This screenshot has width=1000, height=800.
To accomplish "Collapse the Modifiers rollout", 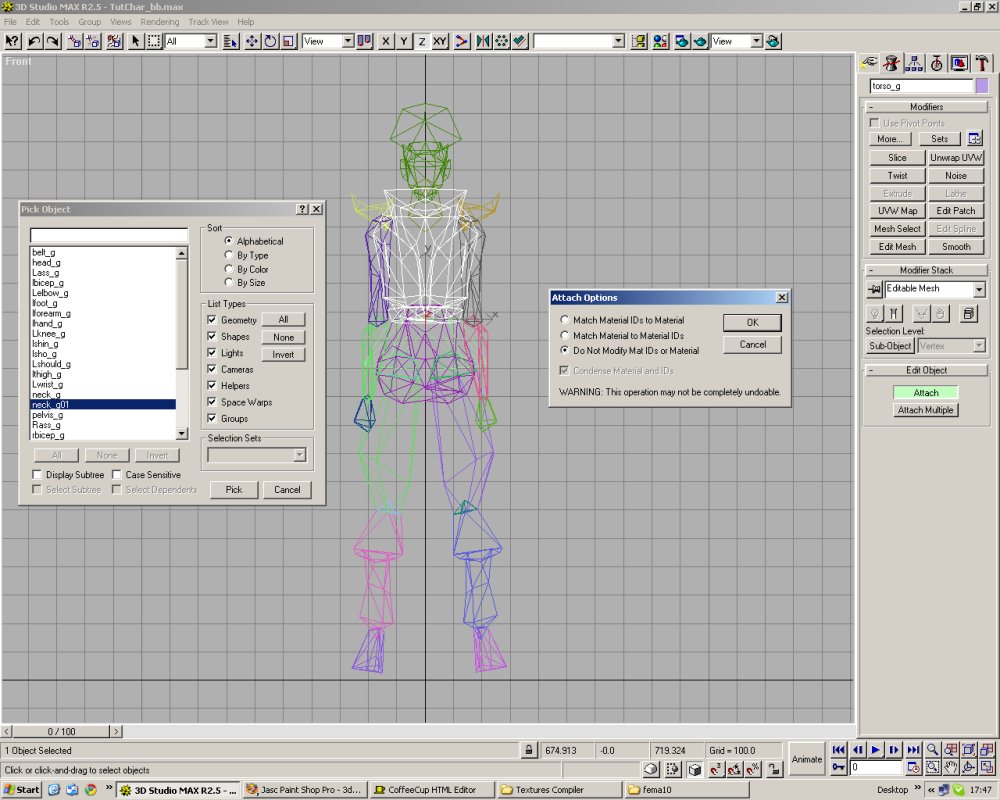I will coord(926,107).
